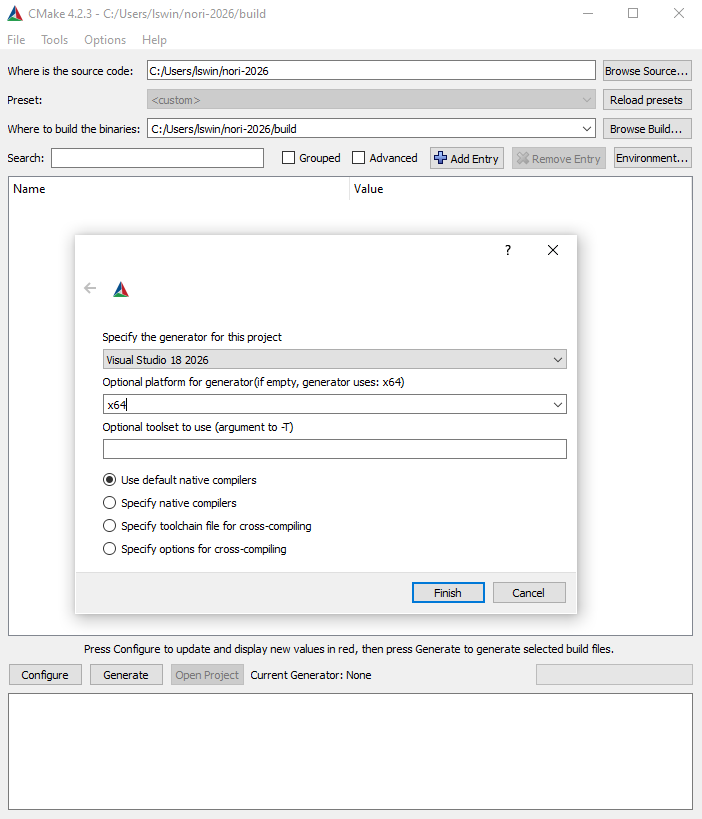
Task: Select Specify options for cross-compiling
Action: 110,549
